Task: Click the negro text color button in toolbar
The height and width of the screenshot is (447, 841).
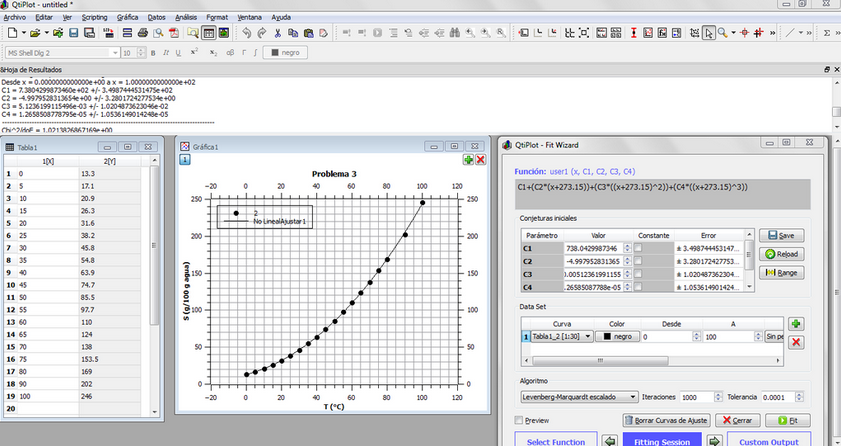Action: click(285, 53)
